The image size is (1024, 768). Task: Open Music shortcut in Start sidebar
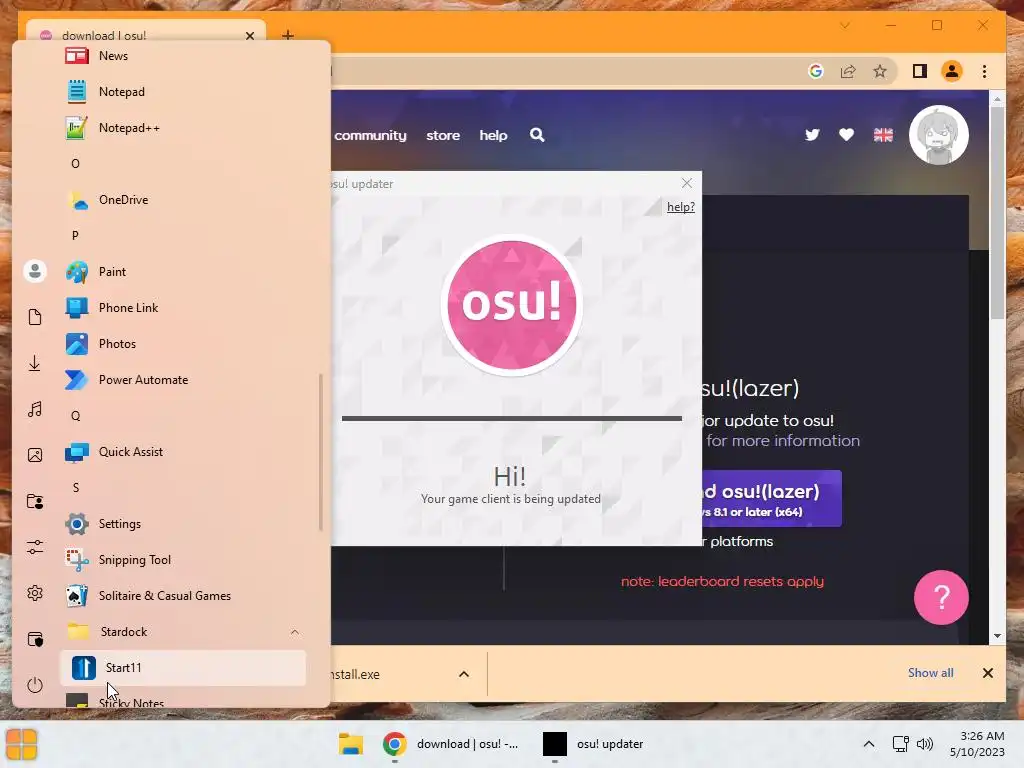point(35,409)
